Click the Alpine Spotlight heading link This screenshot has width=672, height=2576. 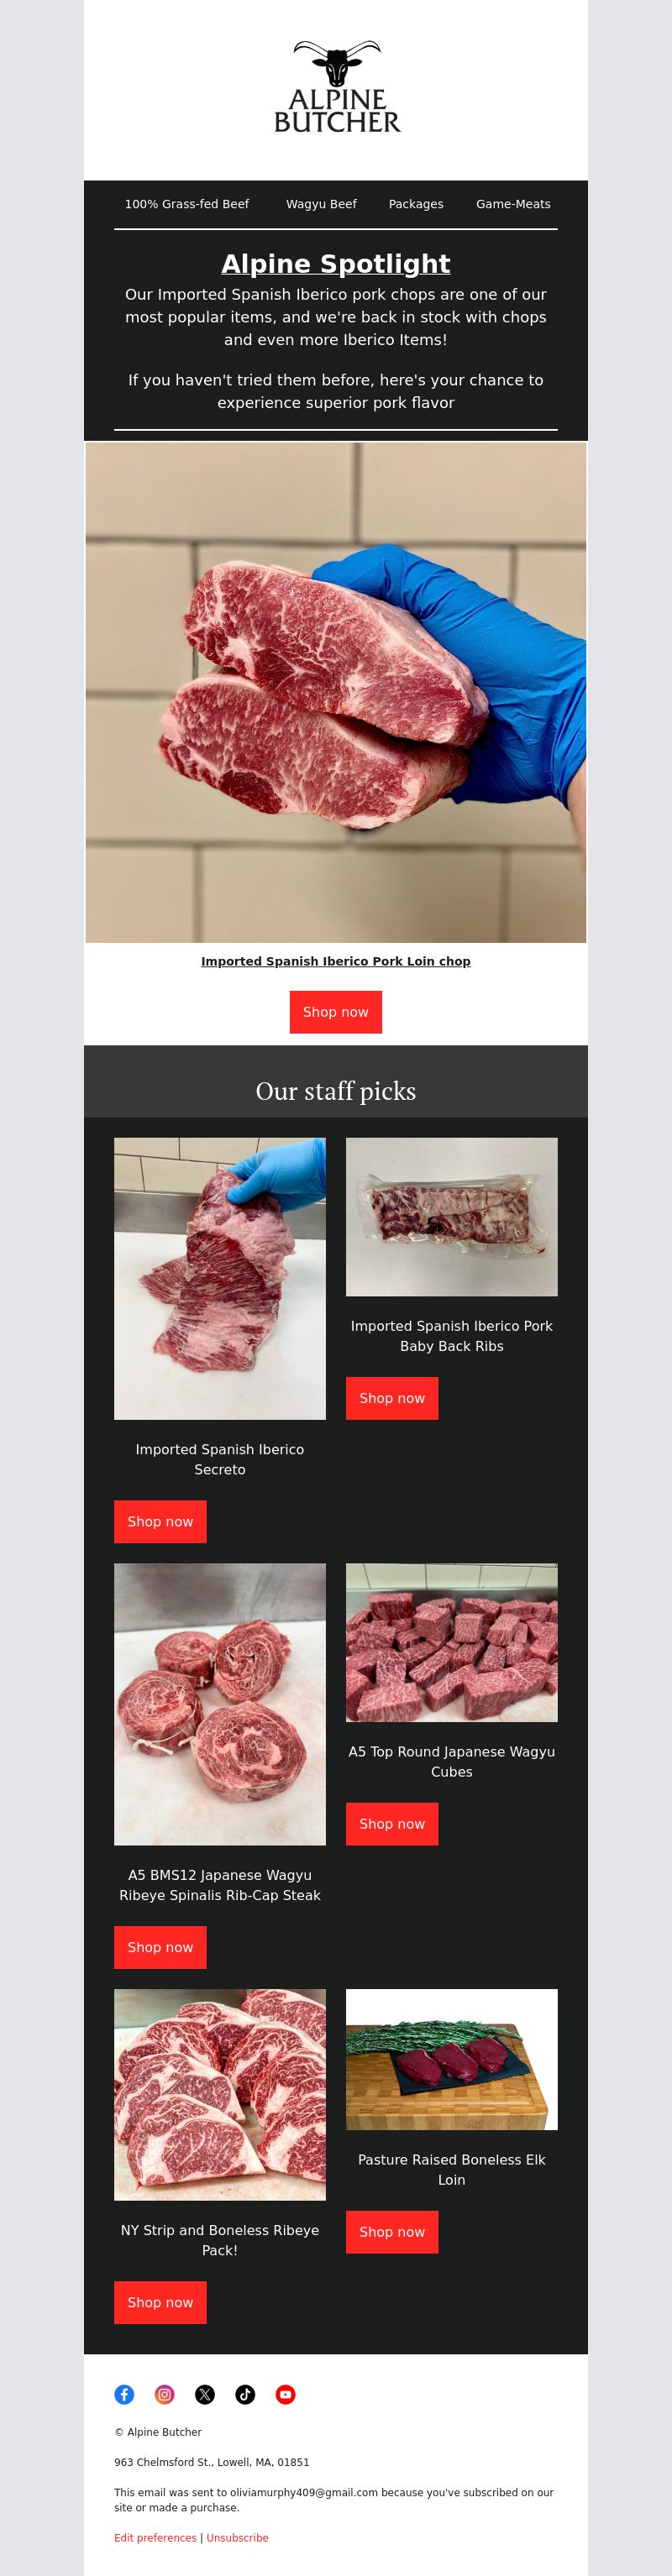336,264
